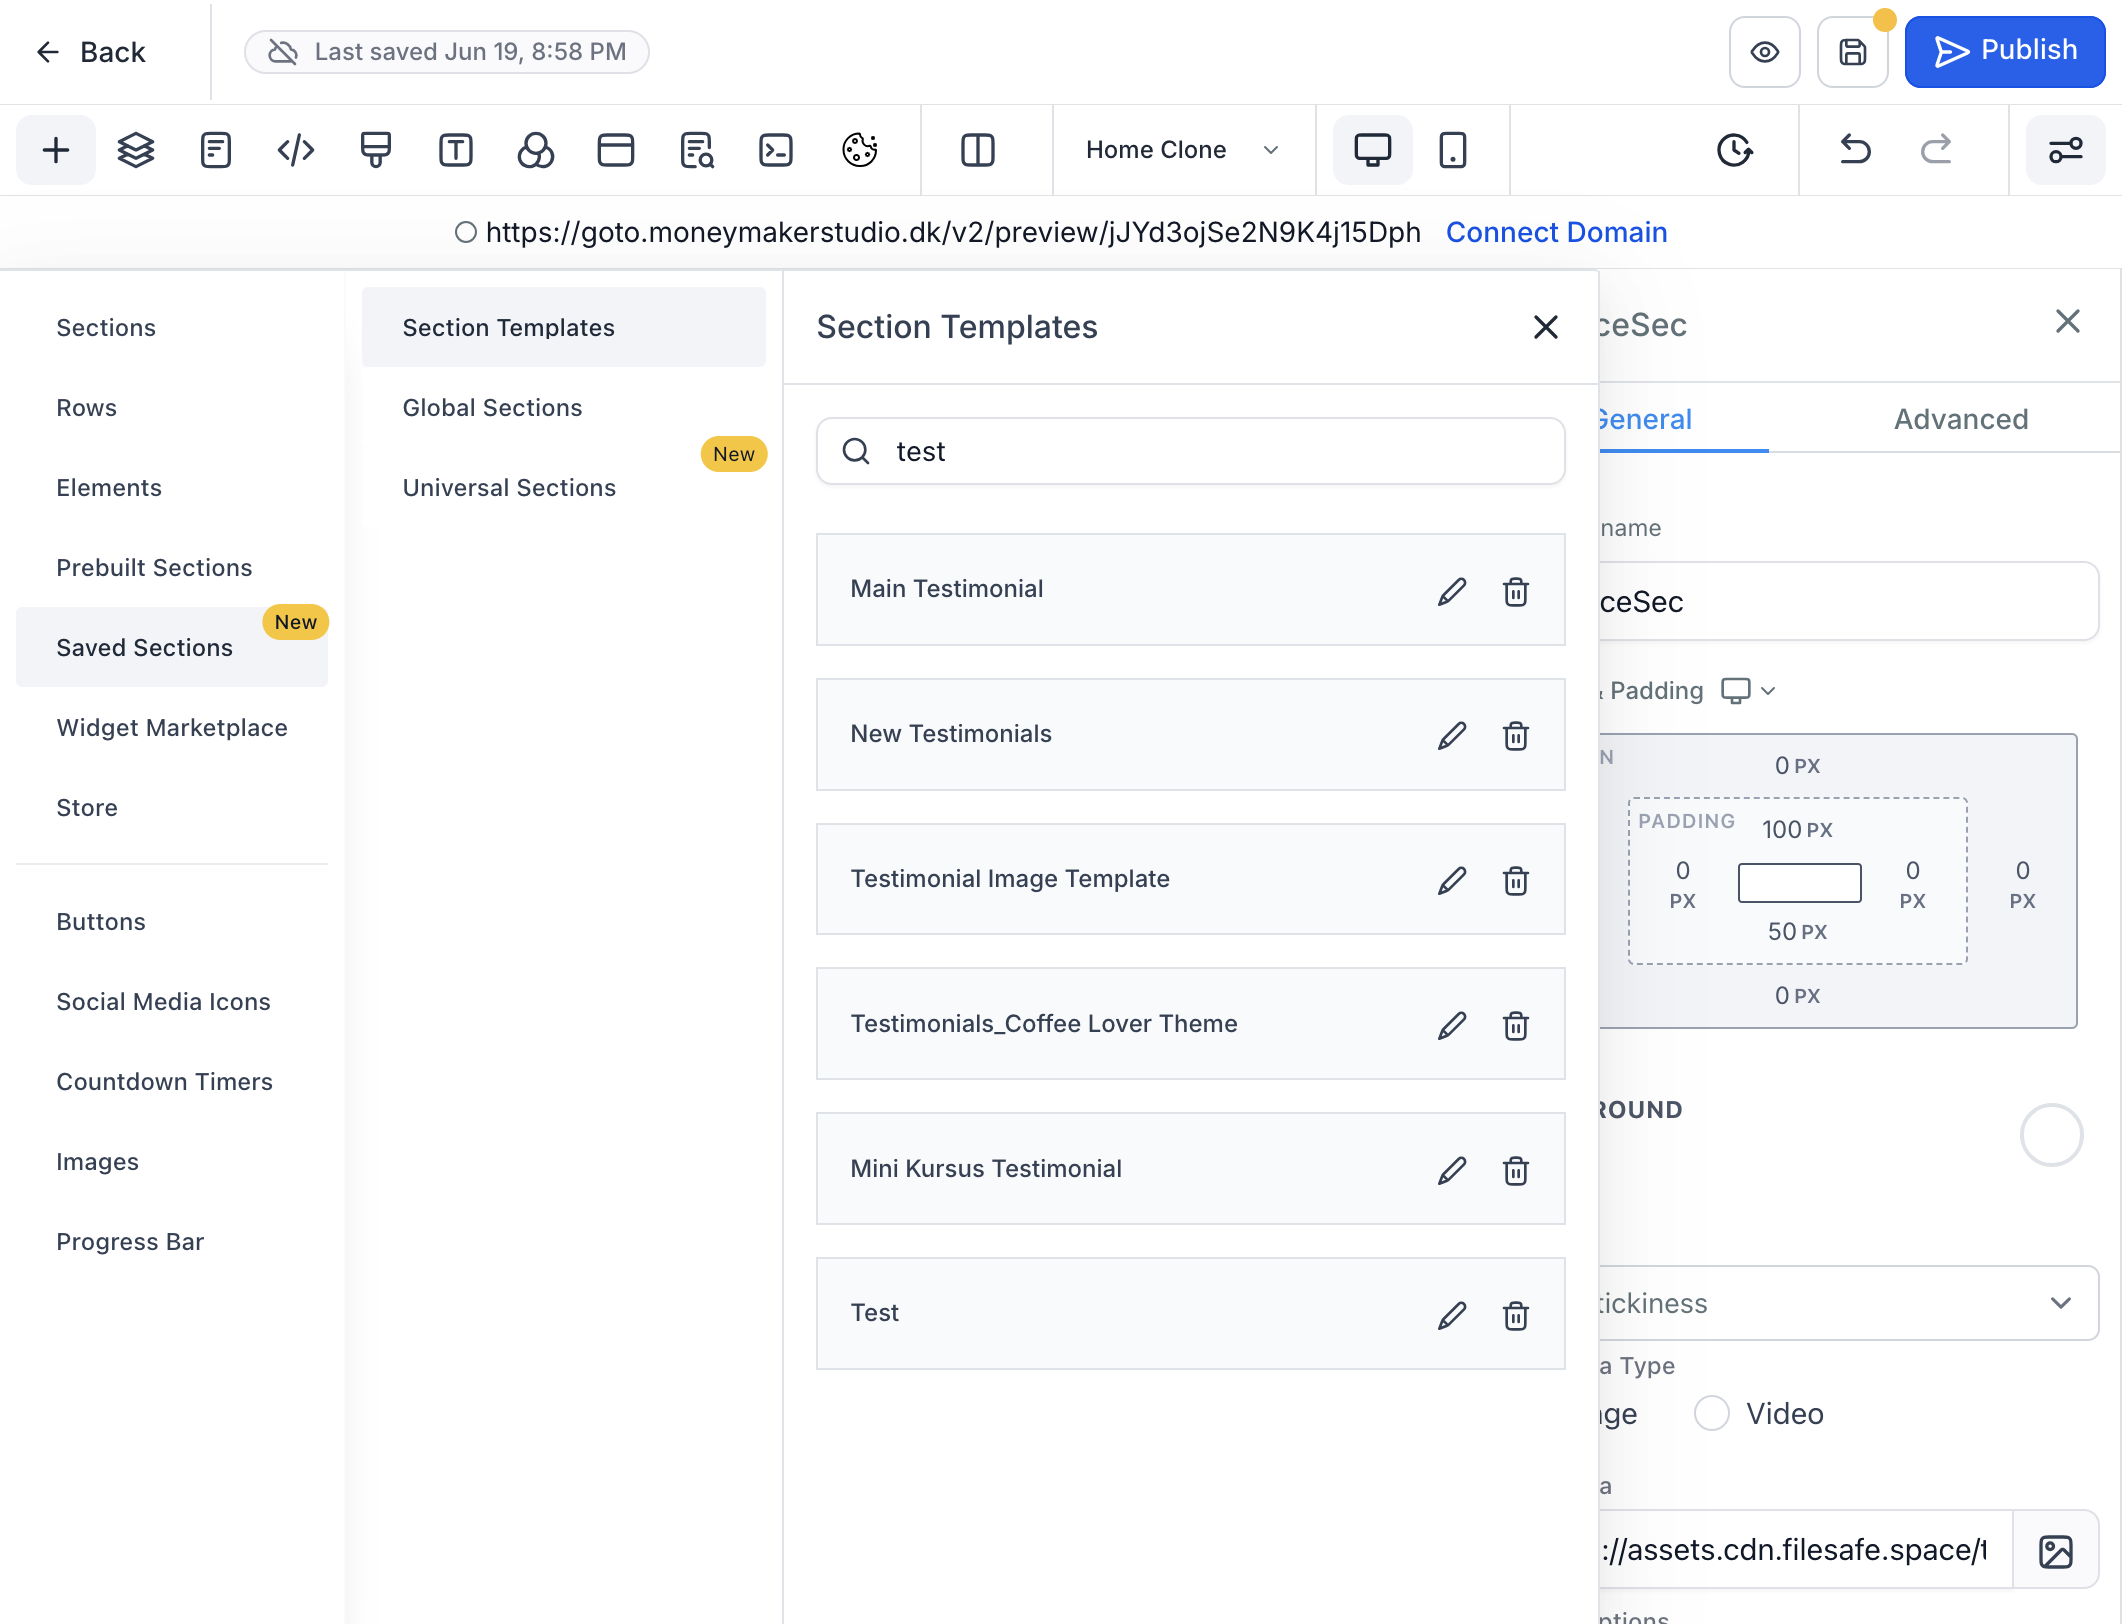Select Testimonials_Coffee Lover Theme template

pos(1190,1023)
